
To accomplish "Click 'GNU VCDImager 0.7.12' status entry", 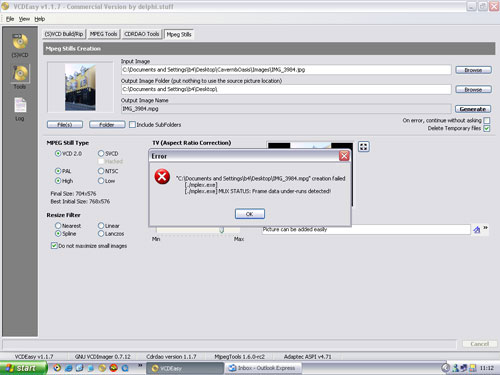I will coord(103,357).
